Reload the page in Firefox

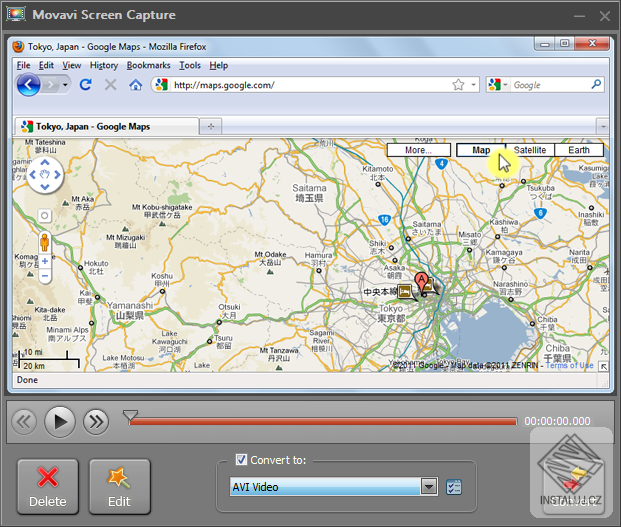coord(86,84)
